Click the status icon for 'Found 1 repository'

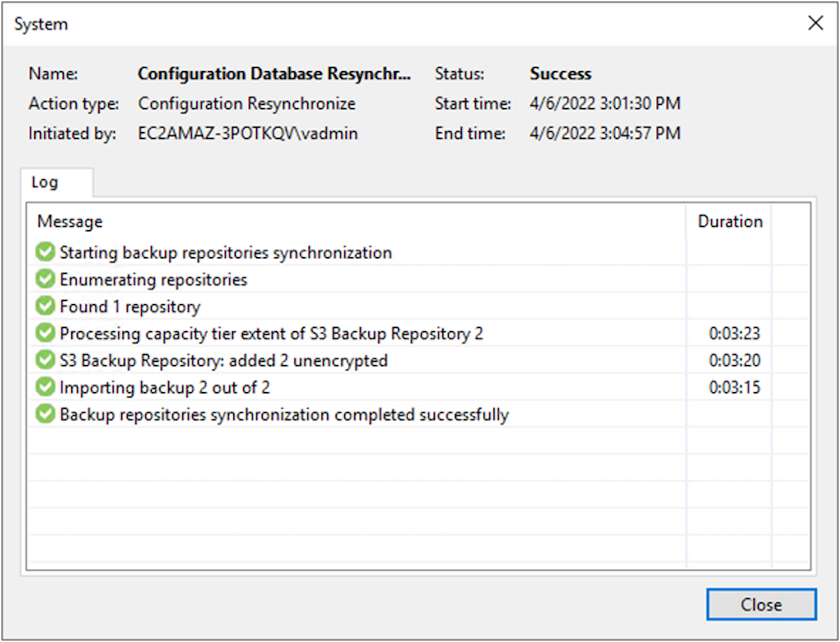45,307
